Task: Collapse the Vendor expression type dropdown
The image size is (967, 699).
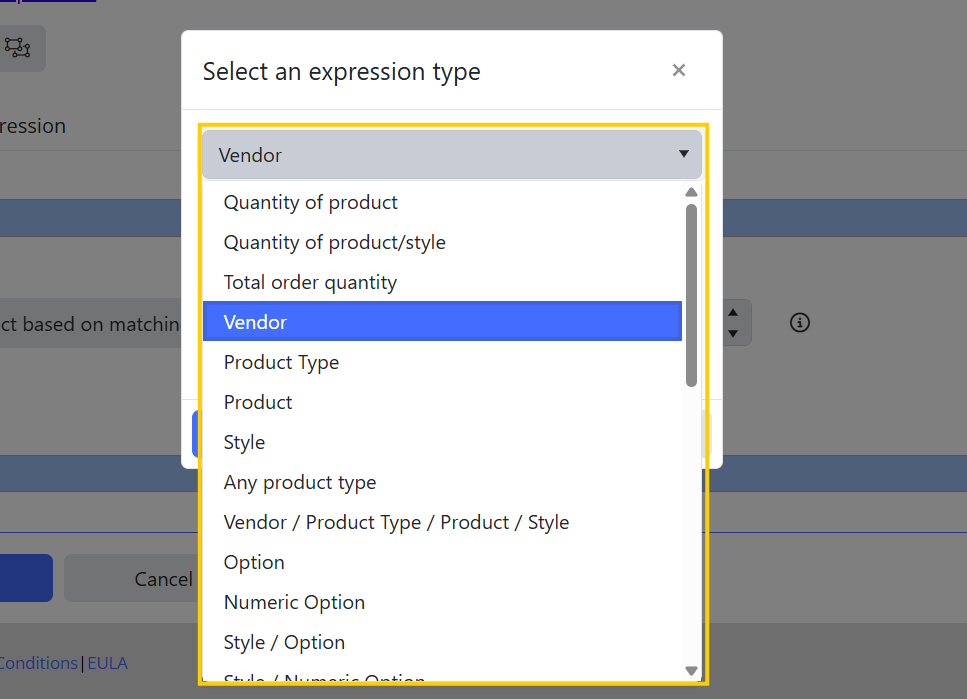Action: coord(452,155)
